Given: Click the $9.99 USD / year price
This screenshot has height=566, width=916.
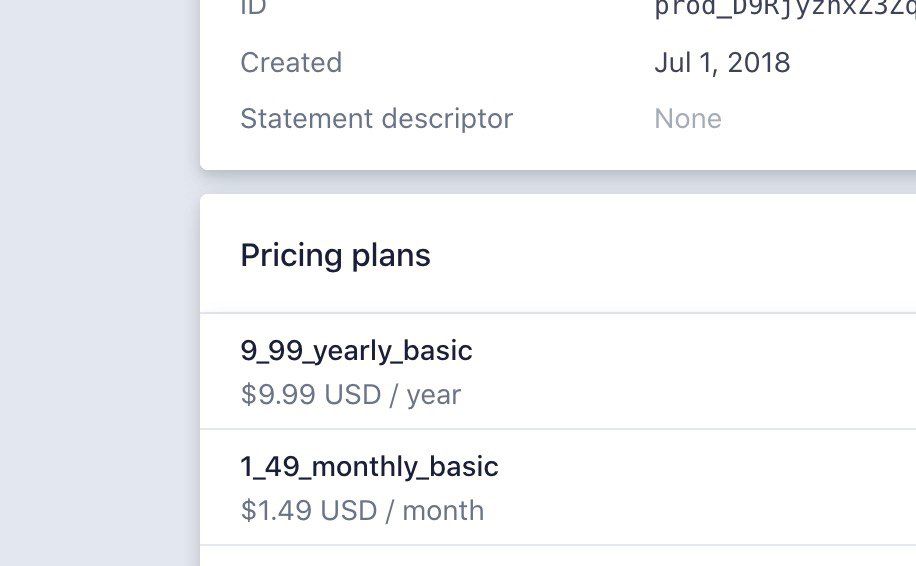Looking at the screenshot, I should [350, 394].
